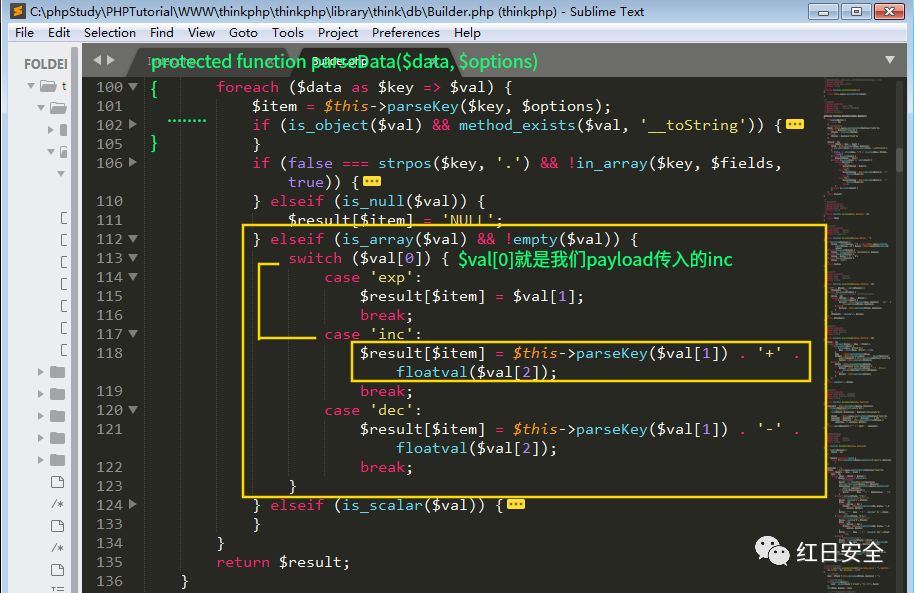Collapse the switch block at line 113
The image size is (914, 593).
(x=133, y=257)
